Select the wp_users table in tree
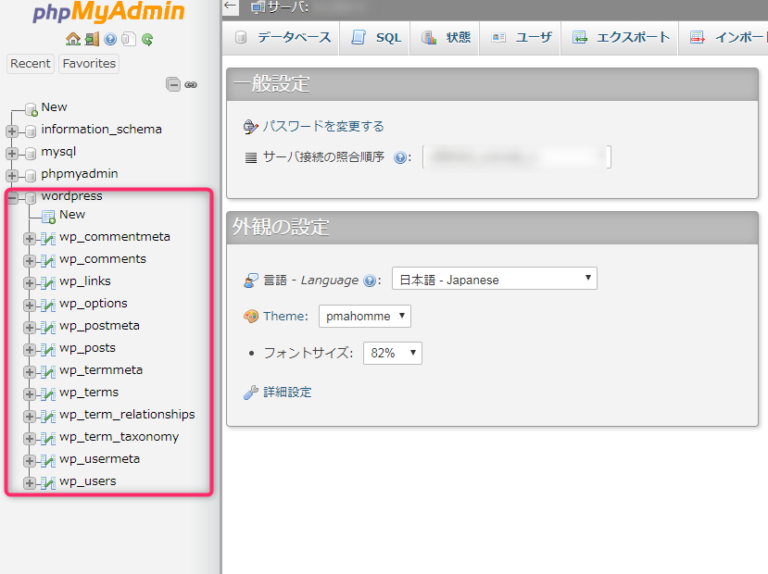 click(87, 481)
